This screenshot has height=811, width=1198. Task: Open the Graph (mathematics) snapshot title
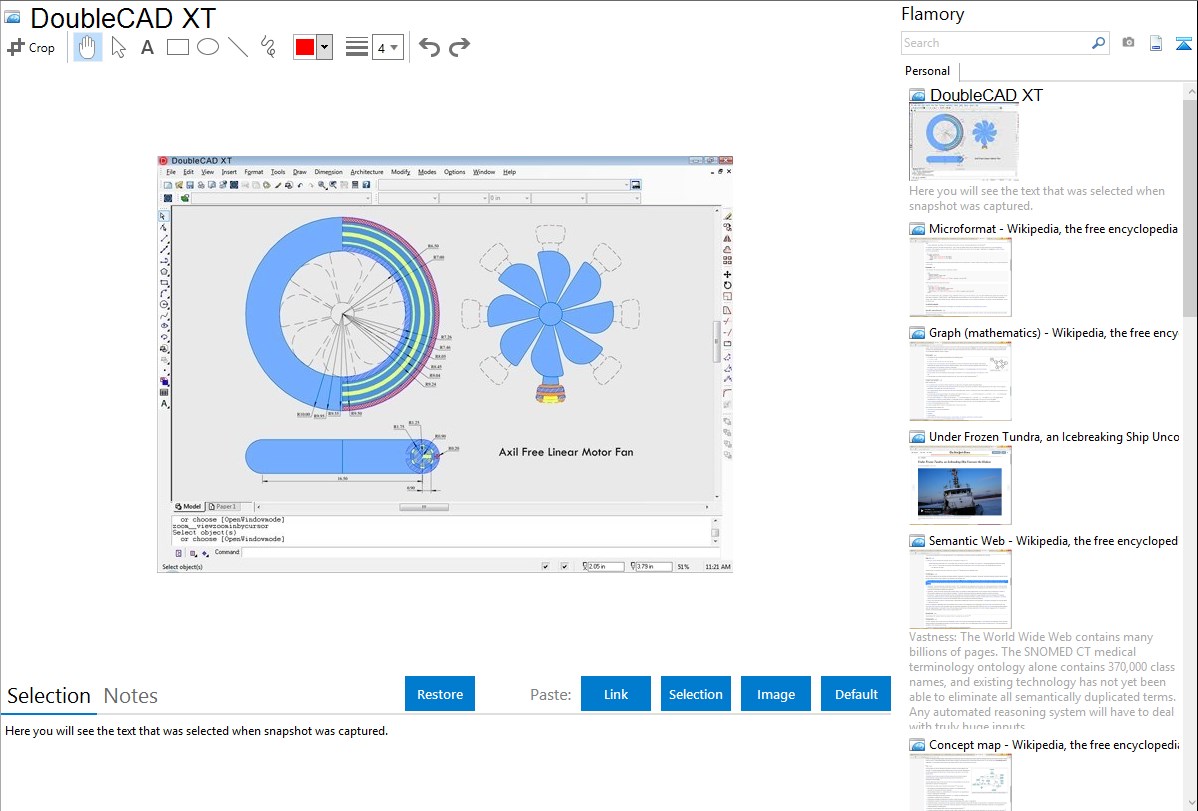pos(1053,333)
